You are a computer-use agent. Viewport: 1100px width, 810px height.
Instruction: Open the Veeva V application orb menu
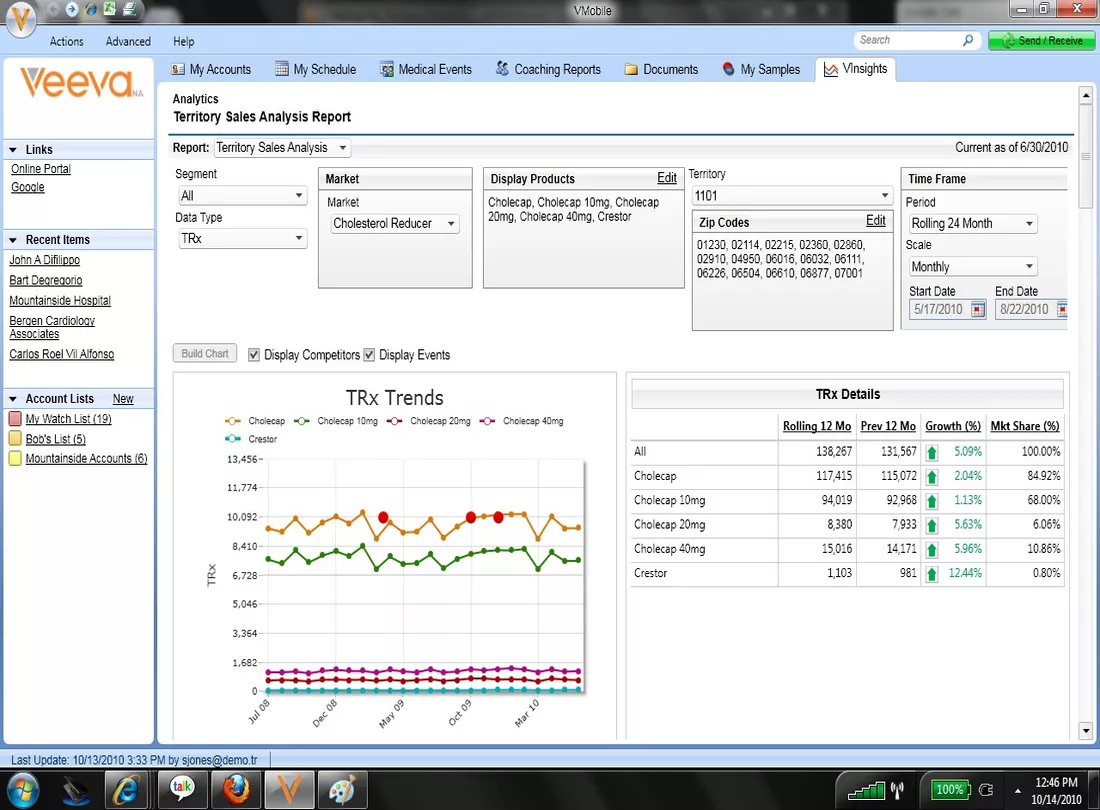pos(21,18)
